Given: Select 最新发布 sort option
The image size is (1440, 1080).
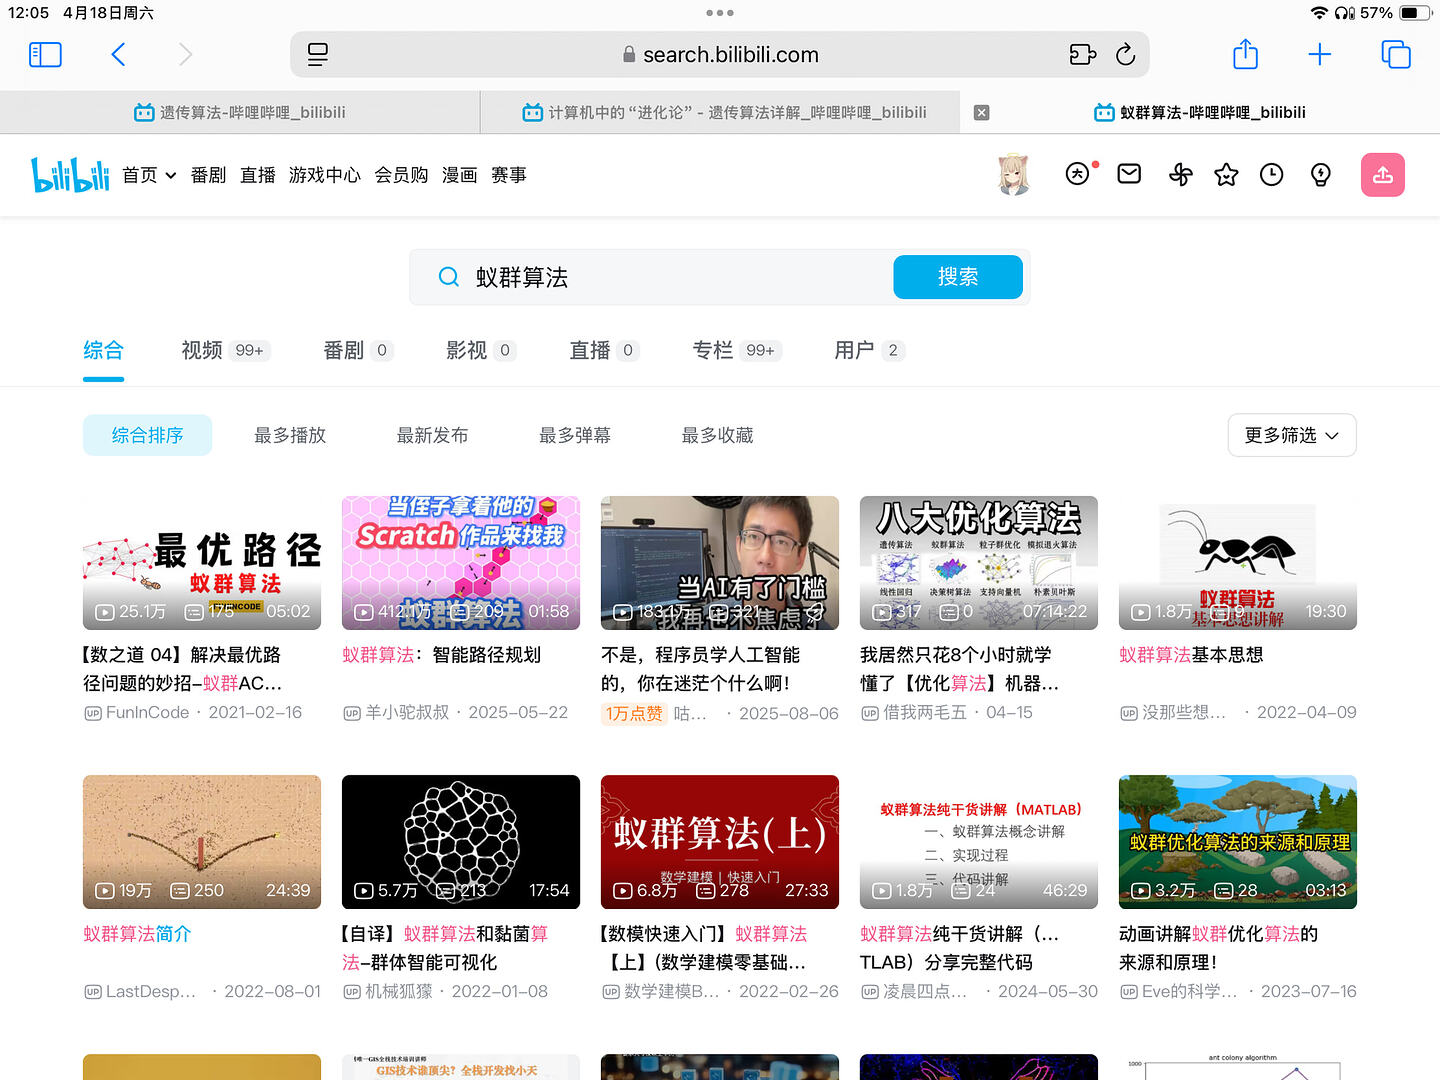Looking at the screenshot, I should point(432,435).
